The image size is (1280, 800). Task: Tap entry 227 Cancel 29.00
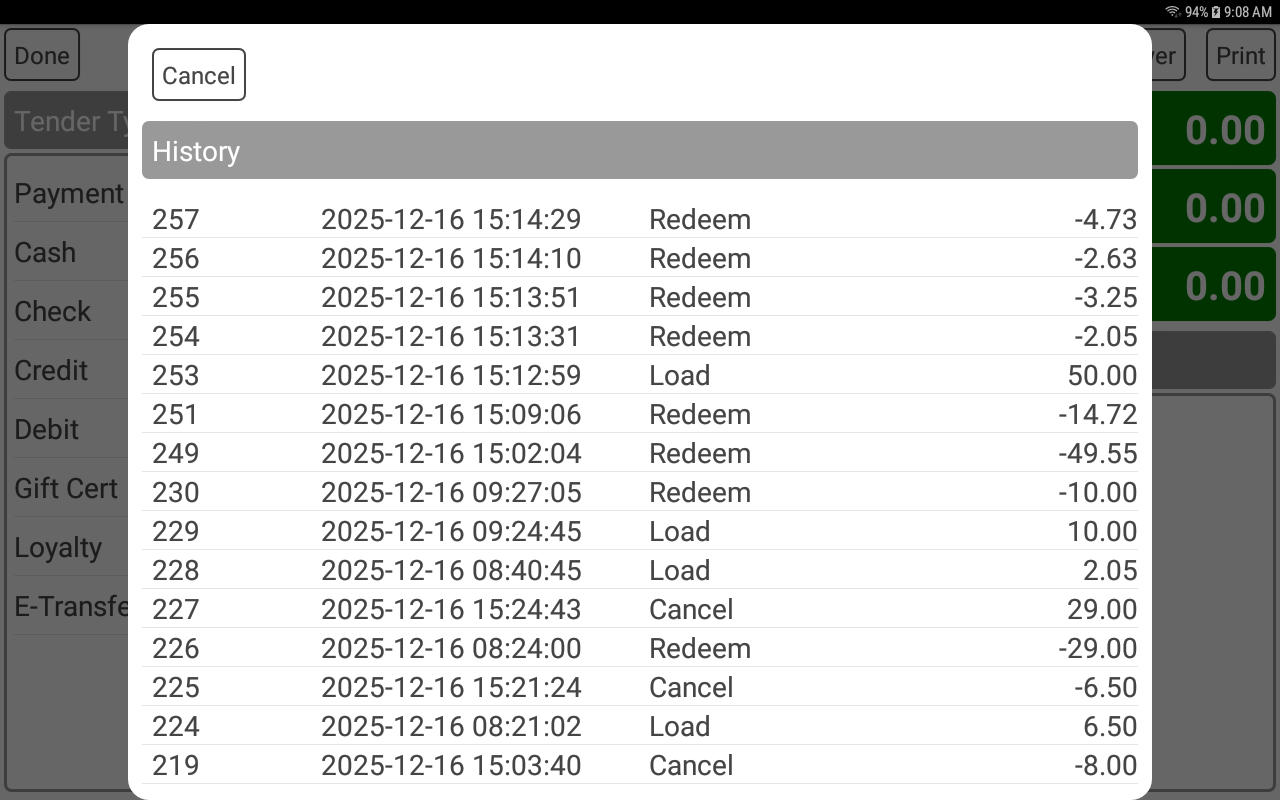[640, 609]
